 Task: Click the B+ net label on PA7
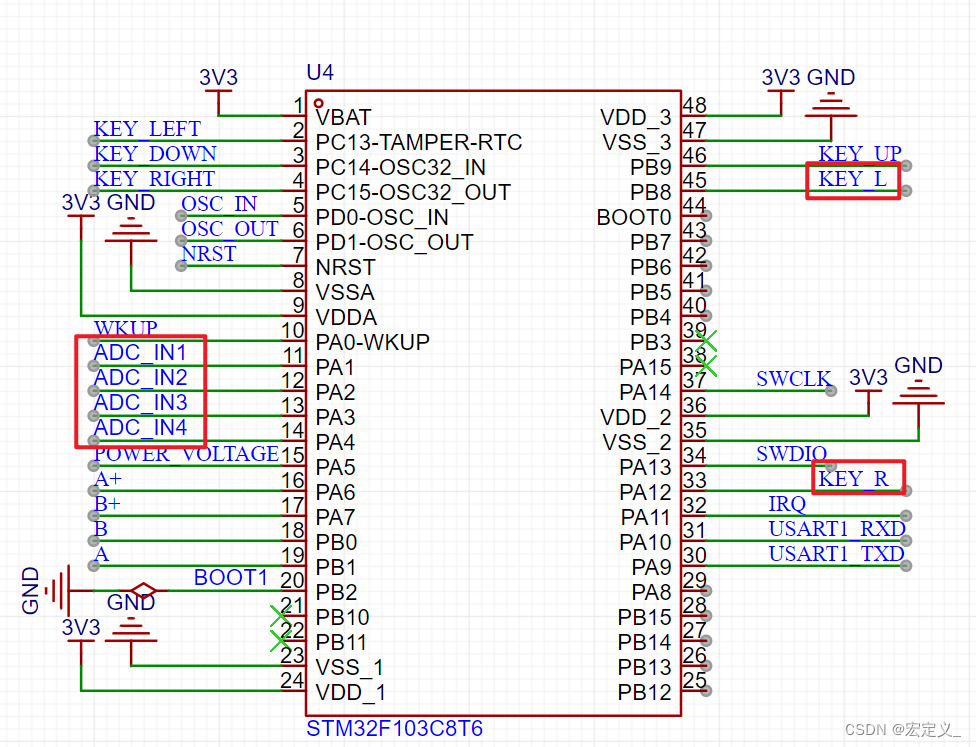tap(107, 504)
